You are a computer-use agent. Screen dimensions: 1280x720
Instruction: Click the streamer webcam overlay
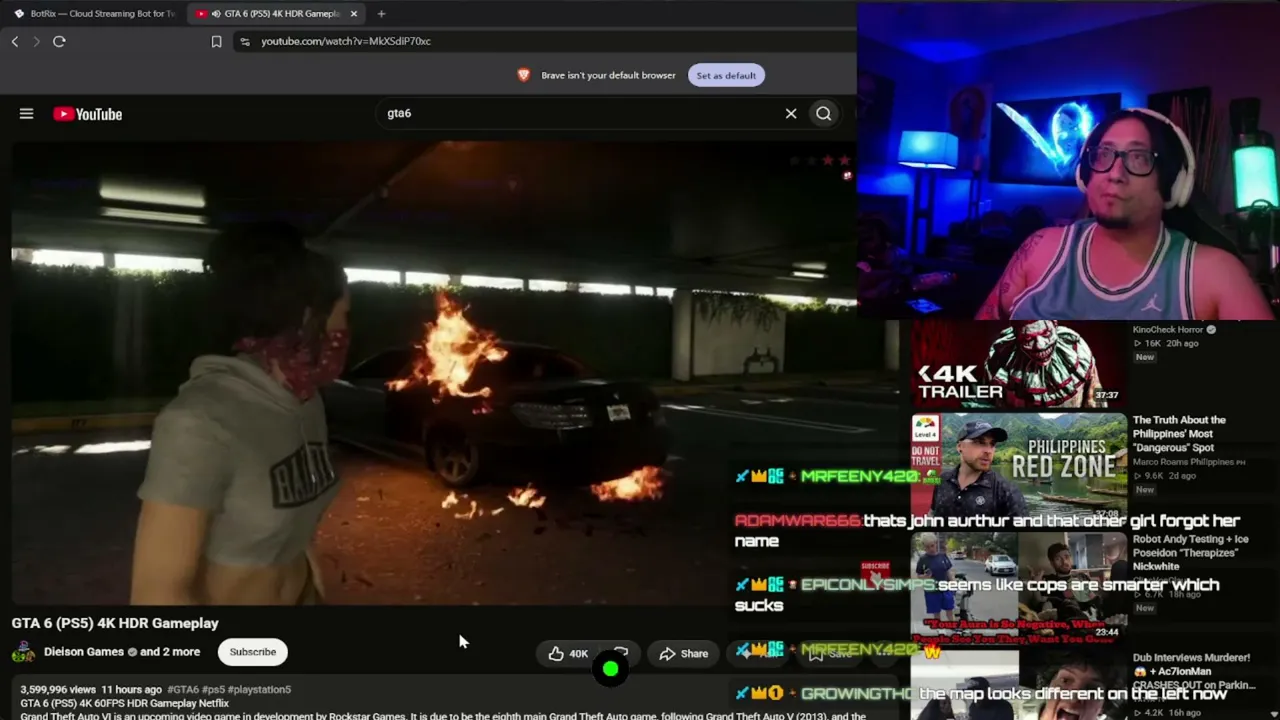click(1068, 162)
